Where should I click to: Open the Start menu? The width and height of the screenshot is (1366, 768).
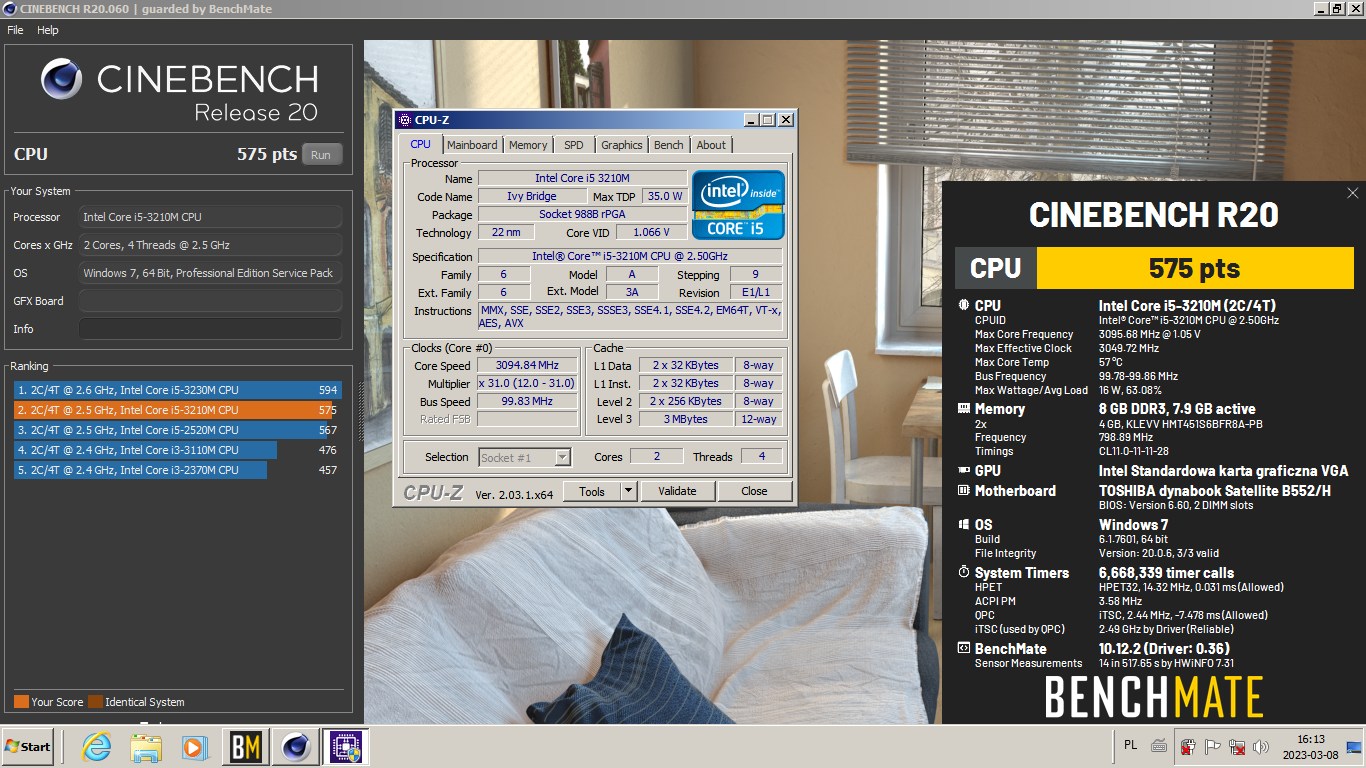coord(27,746)
